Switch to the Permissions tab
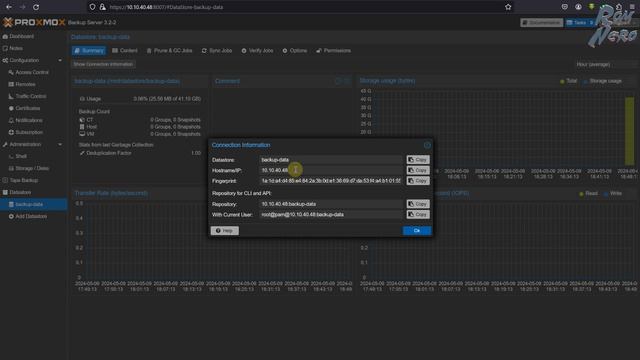Screen dimensions: 640x360 click(333, 51)
